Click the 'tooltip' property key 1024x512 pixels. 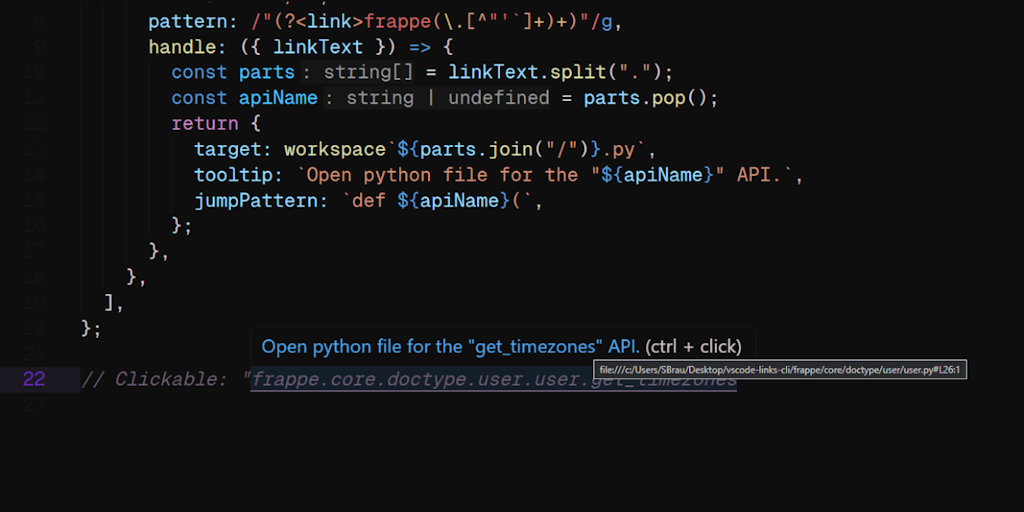click(x=233, y=175)
